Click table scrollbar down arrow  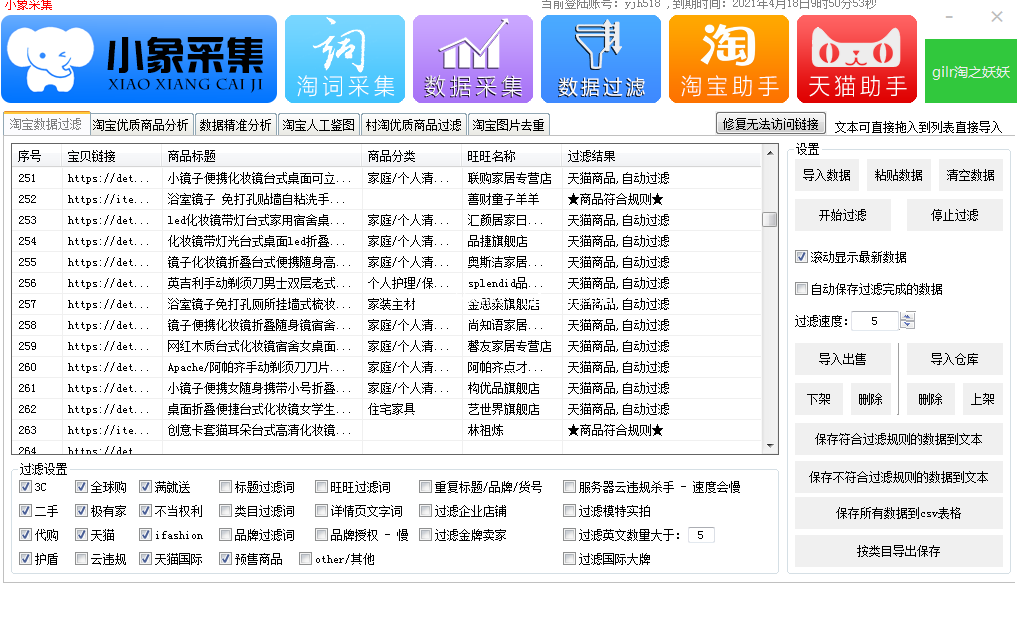[x=770, y=446]
